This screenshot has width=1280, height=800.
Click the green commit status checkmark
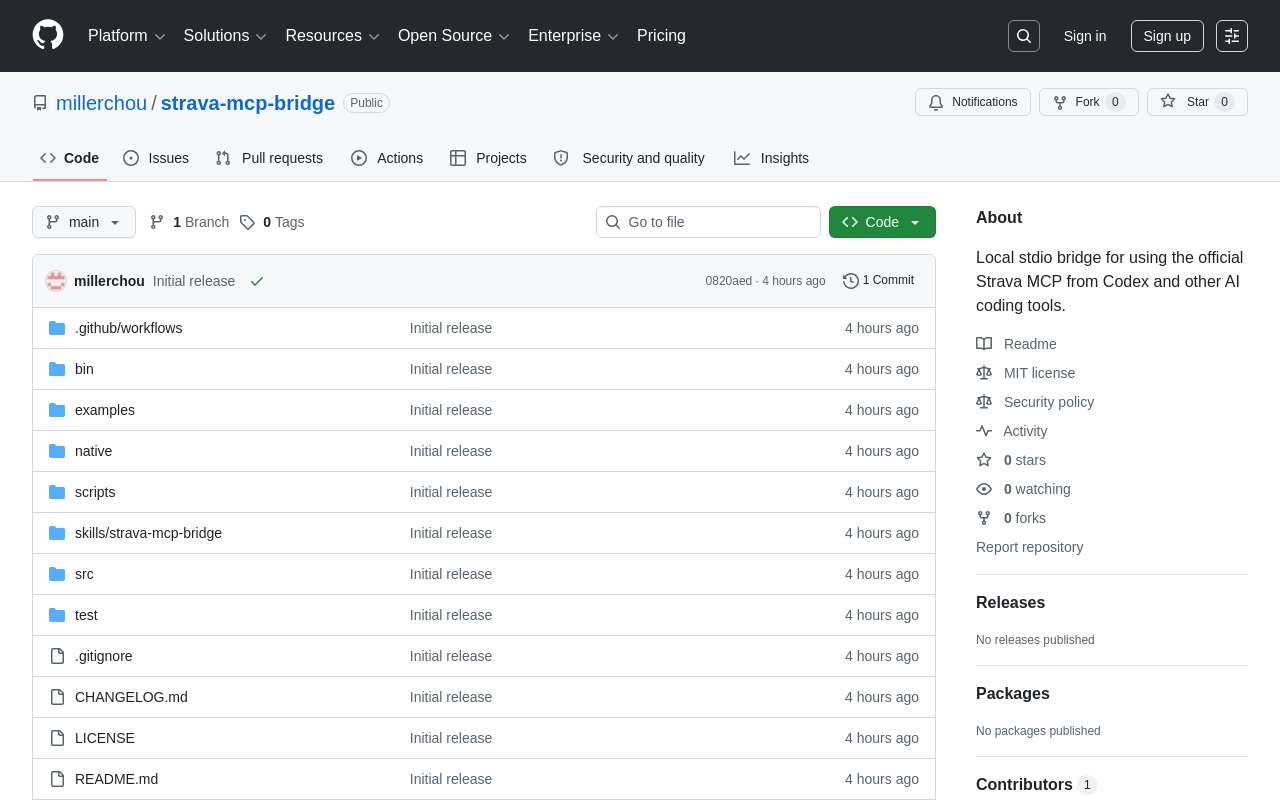257,281
